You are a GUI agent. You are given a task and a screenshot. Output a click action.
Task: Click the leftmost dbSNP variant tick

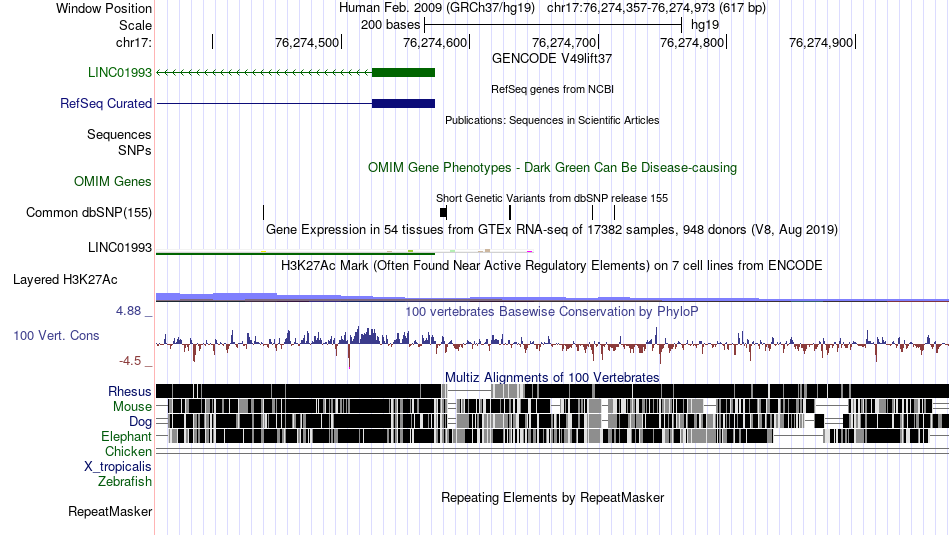click(x=264, y=212)
